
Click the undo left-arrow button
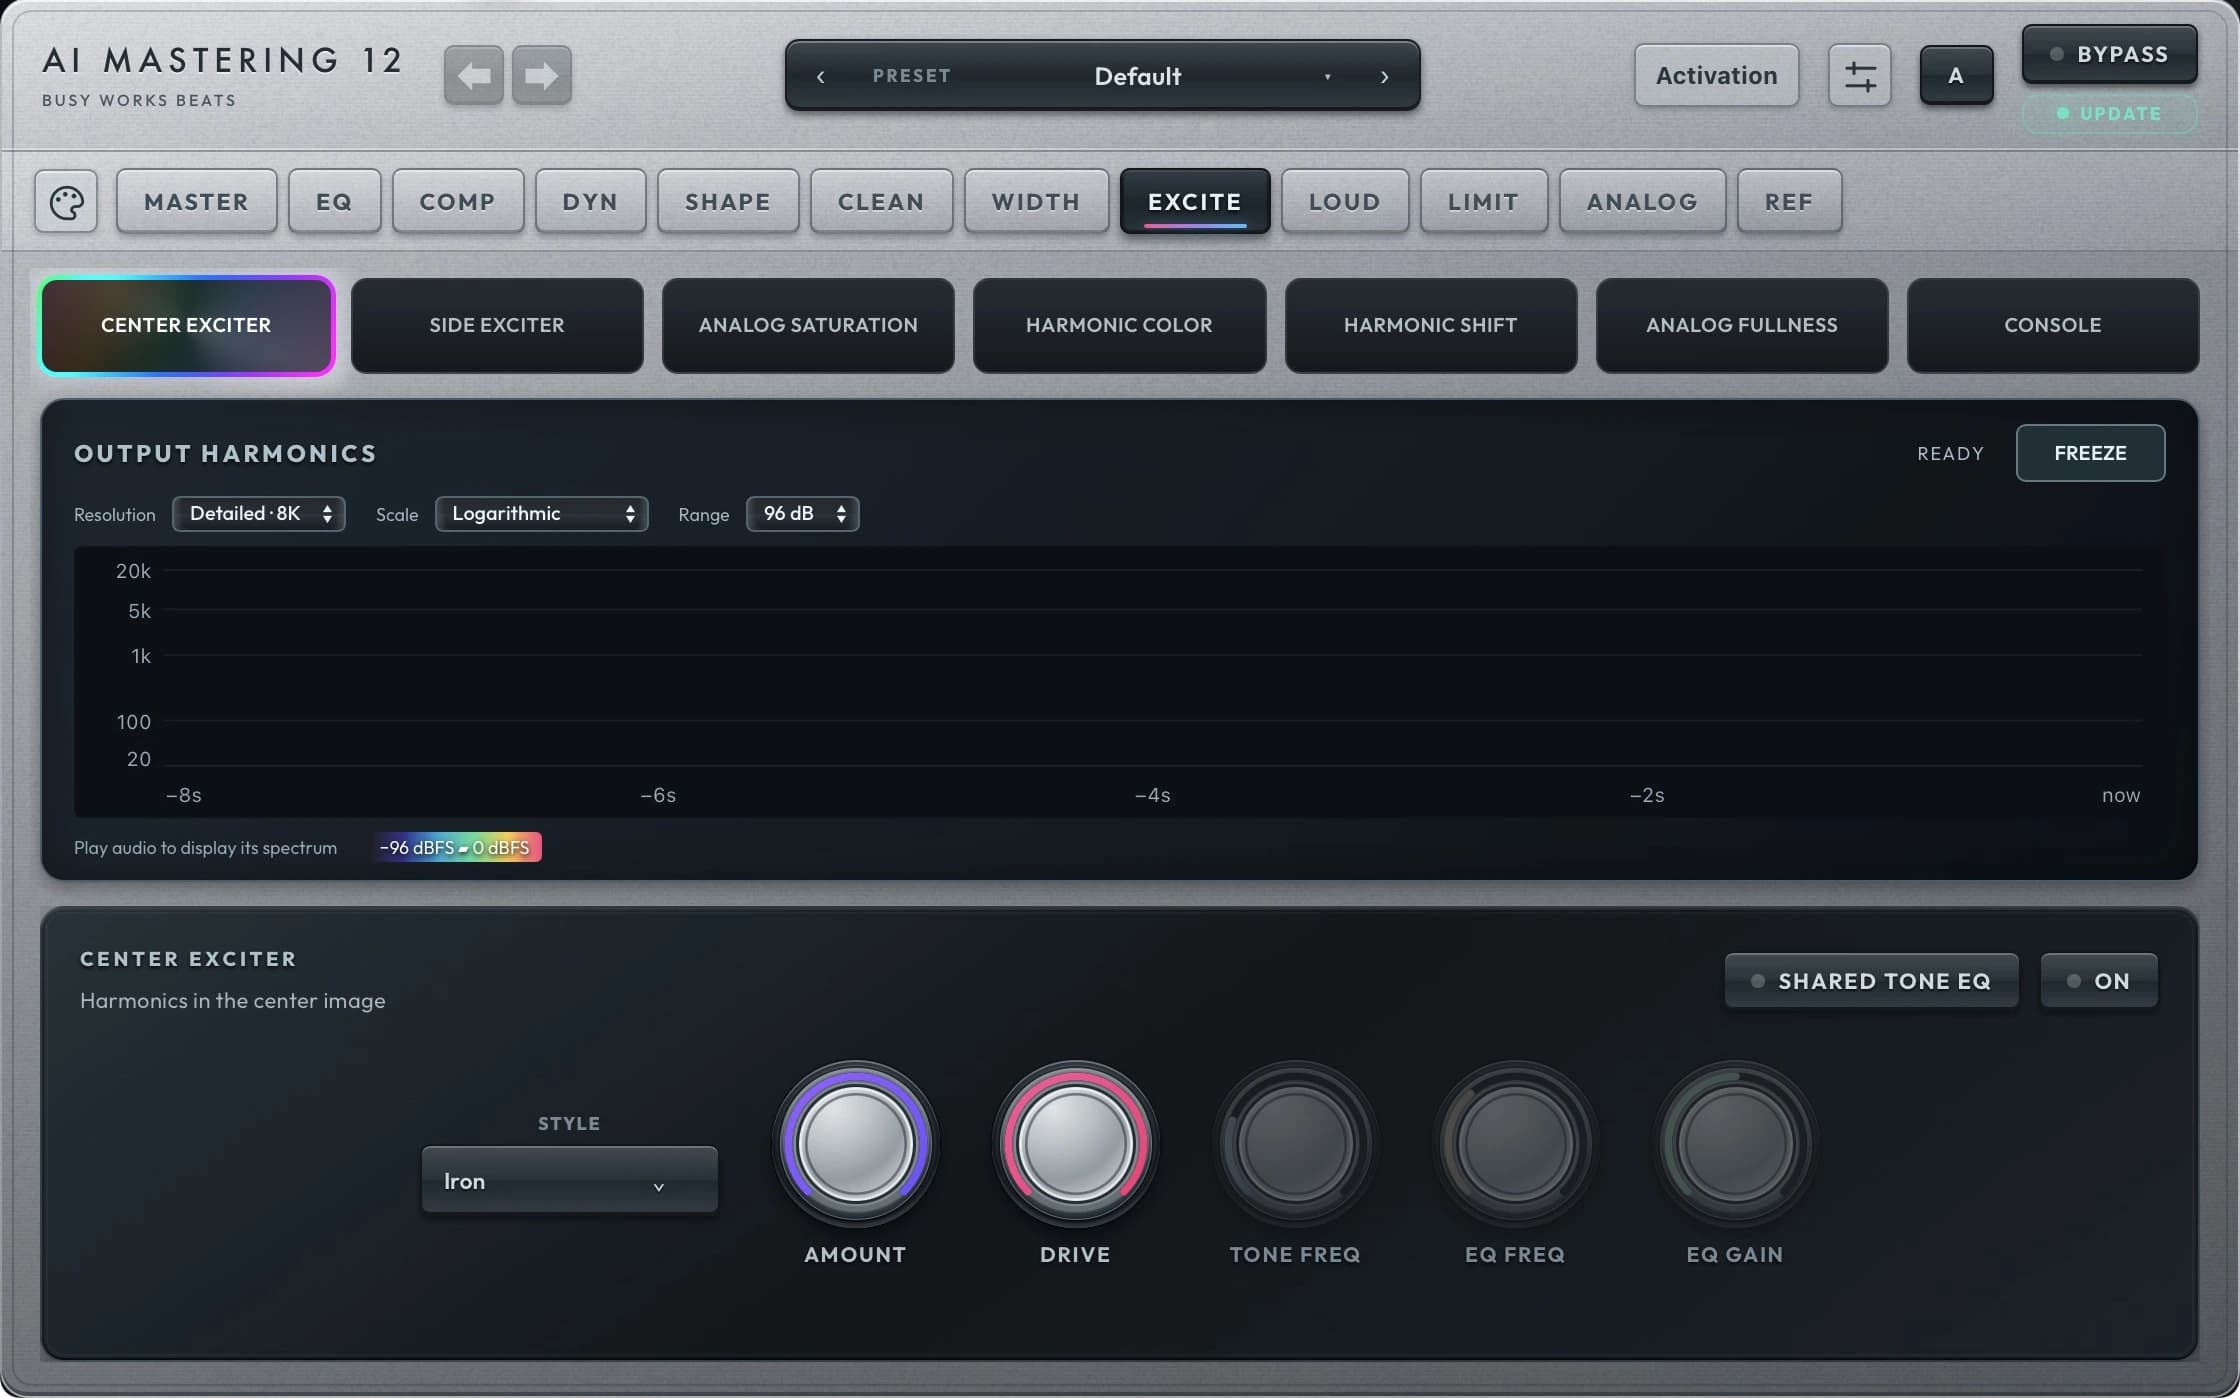(474, 75)
